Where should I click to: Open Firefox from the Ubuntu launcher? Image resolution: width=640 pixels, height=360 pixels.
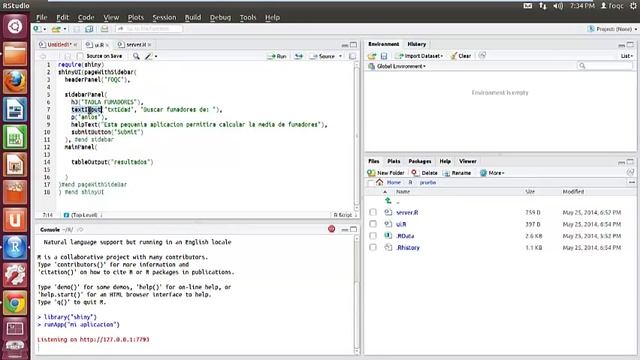(x=15, y=82)
